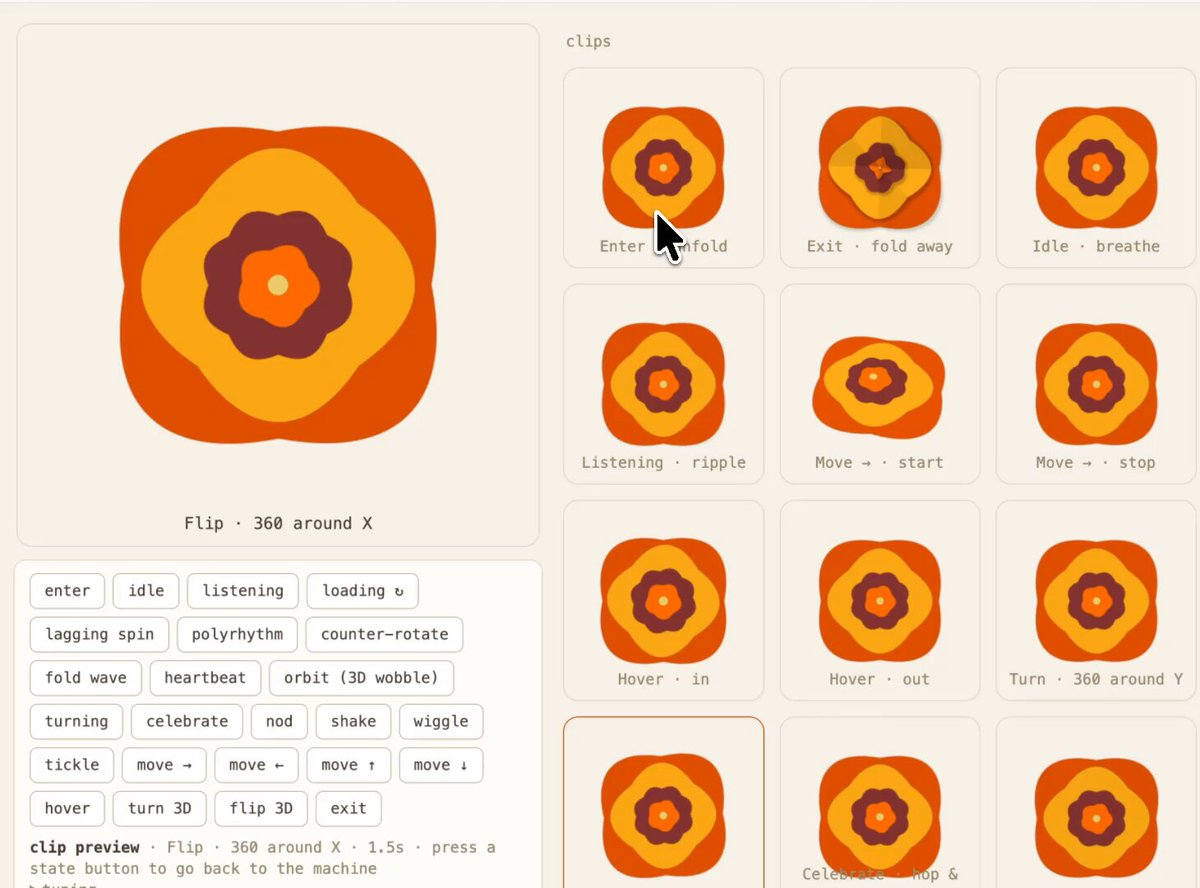
Task: Click the large flower in the preview panel
Action: click(278, 285)
